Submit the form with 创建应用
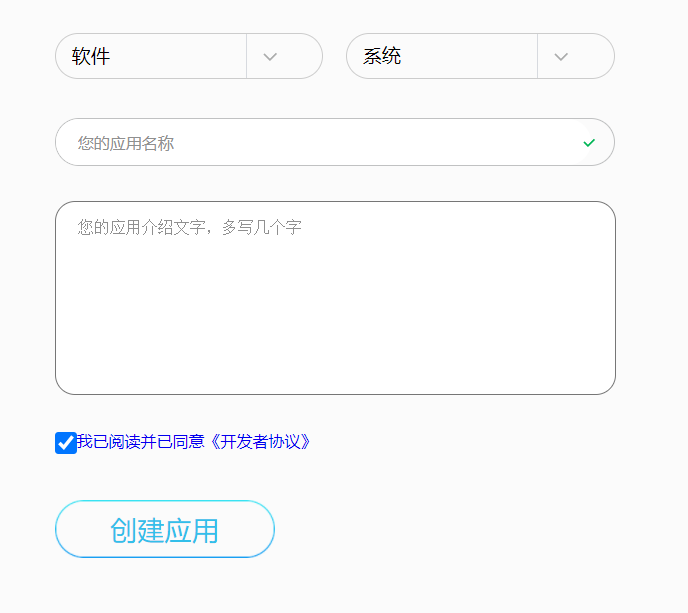 [x=165, y=529]
